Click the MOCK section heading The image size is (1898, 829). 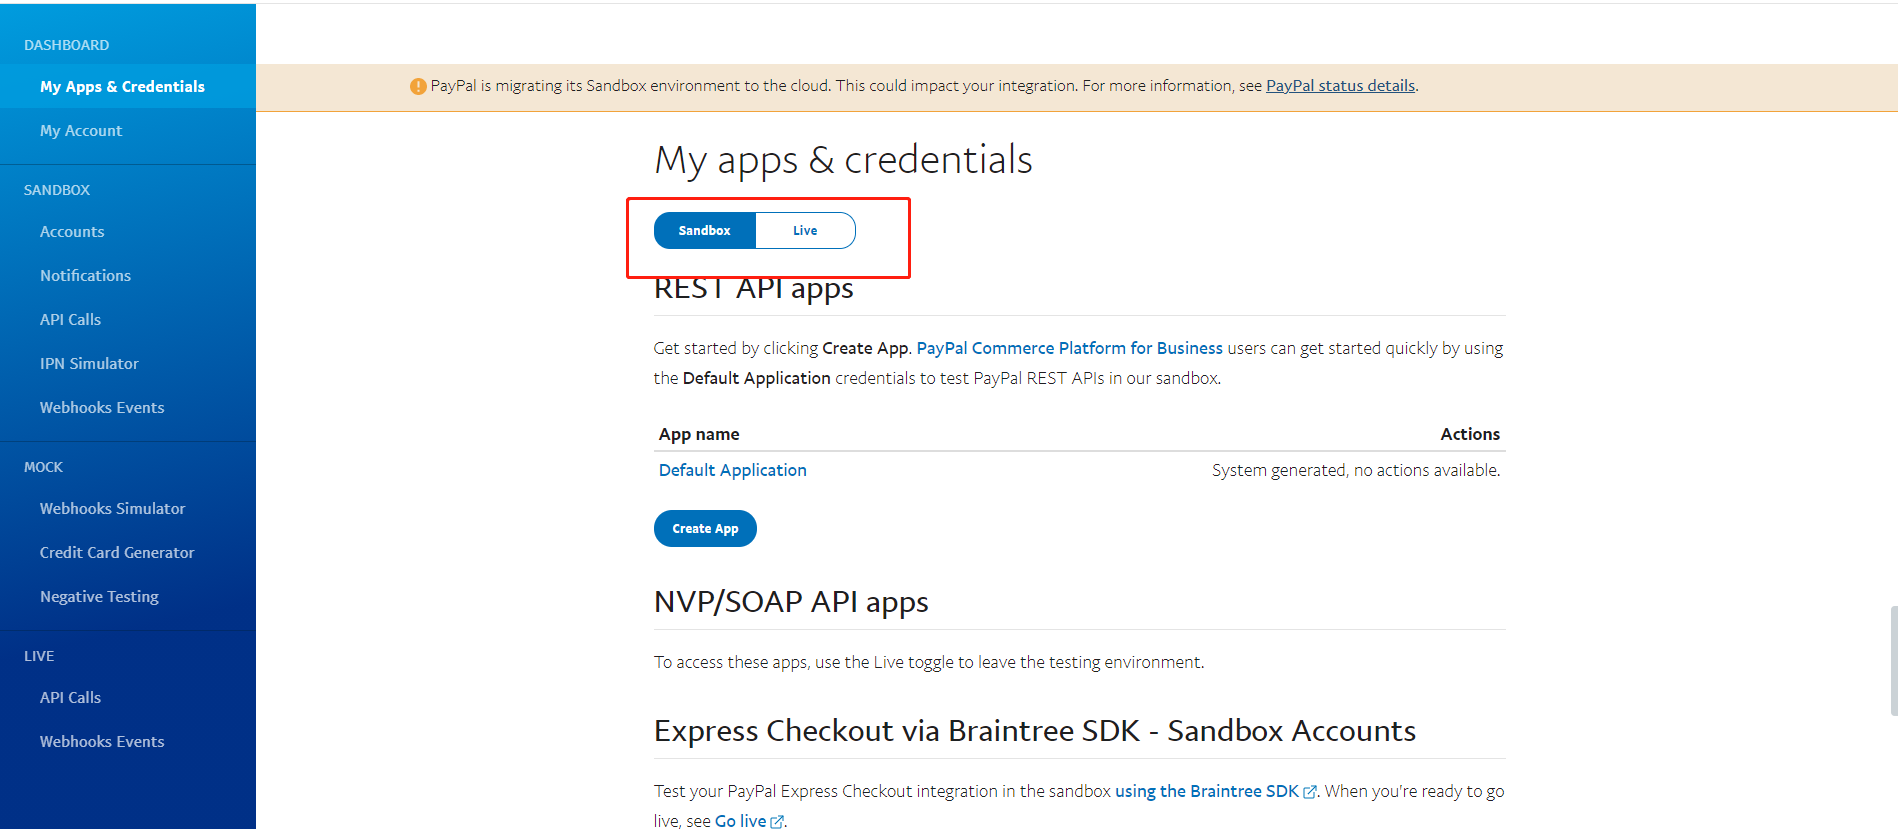tap(43, 467)
